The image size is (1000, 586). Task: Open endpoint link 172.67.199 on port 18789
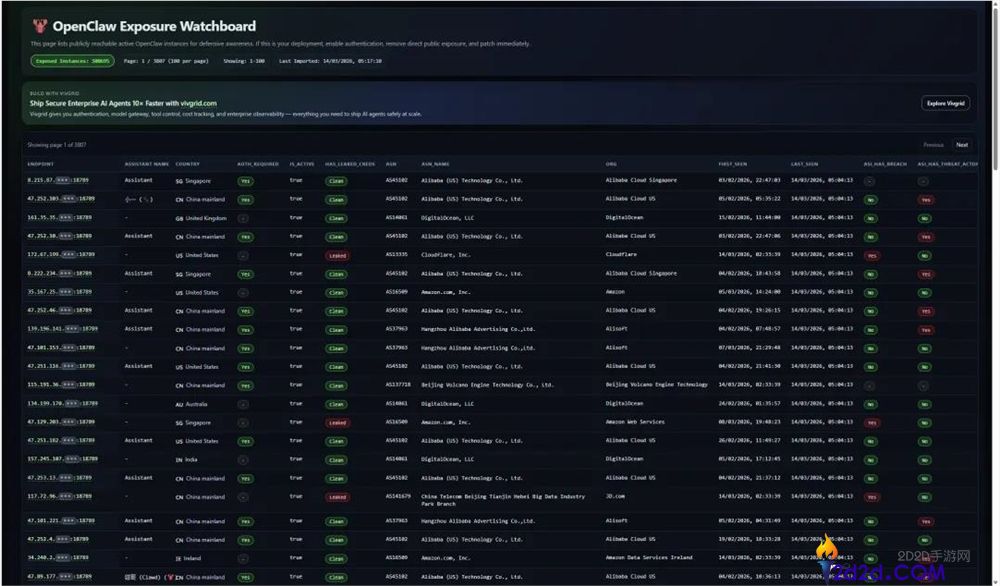(x=60, y=255)
